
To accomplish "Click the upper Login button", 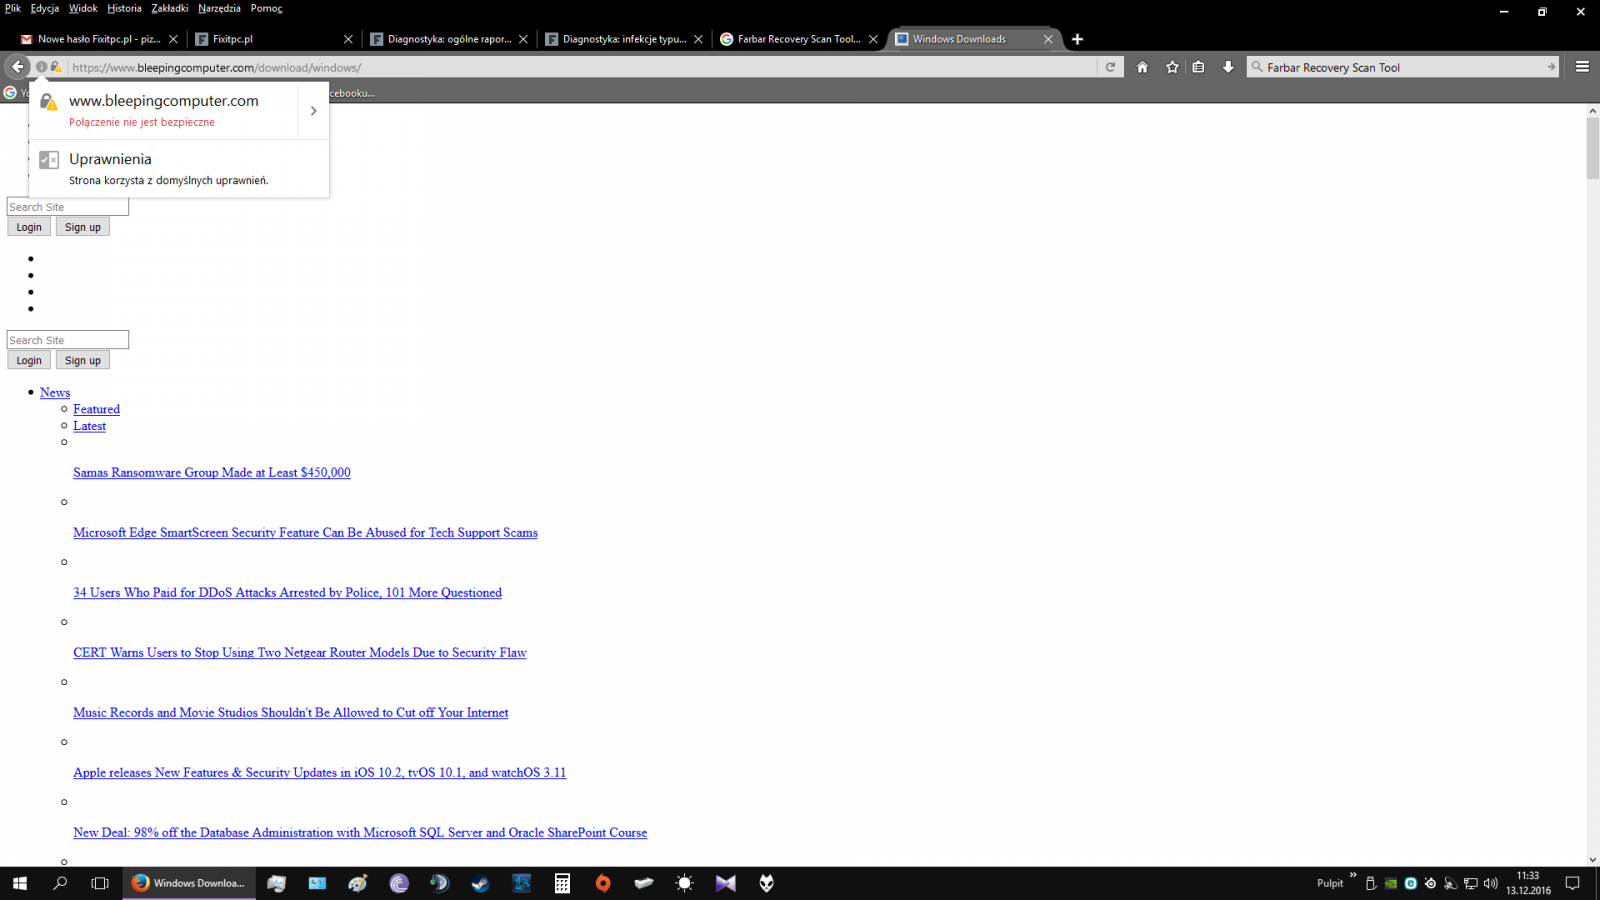I will point(29,227).
